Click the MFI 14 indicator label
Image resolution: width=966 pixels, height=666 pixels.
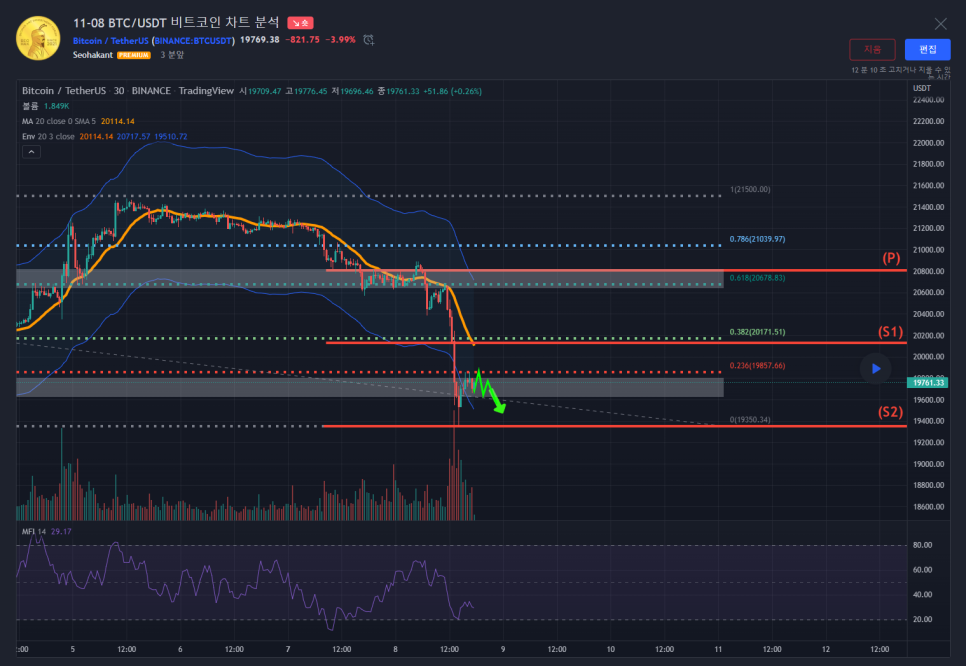35,531
